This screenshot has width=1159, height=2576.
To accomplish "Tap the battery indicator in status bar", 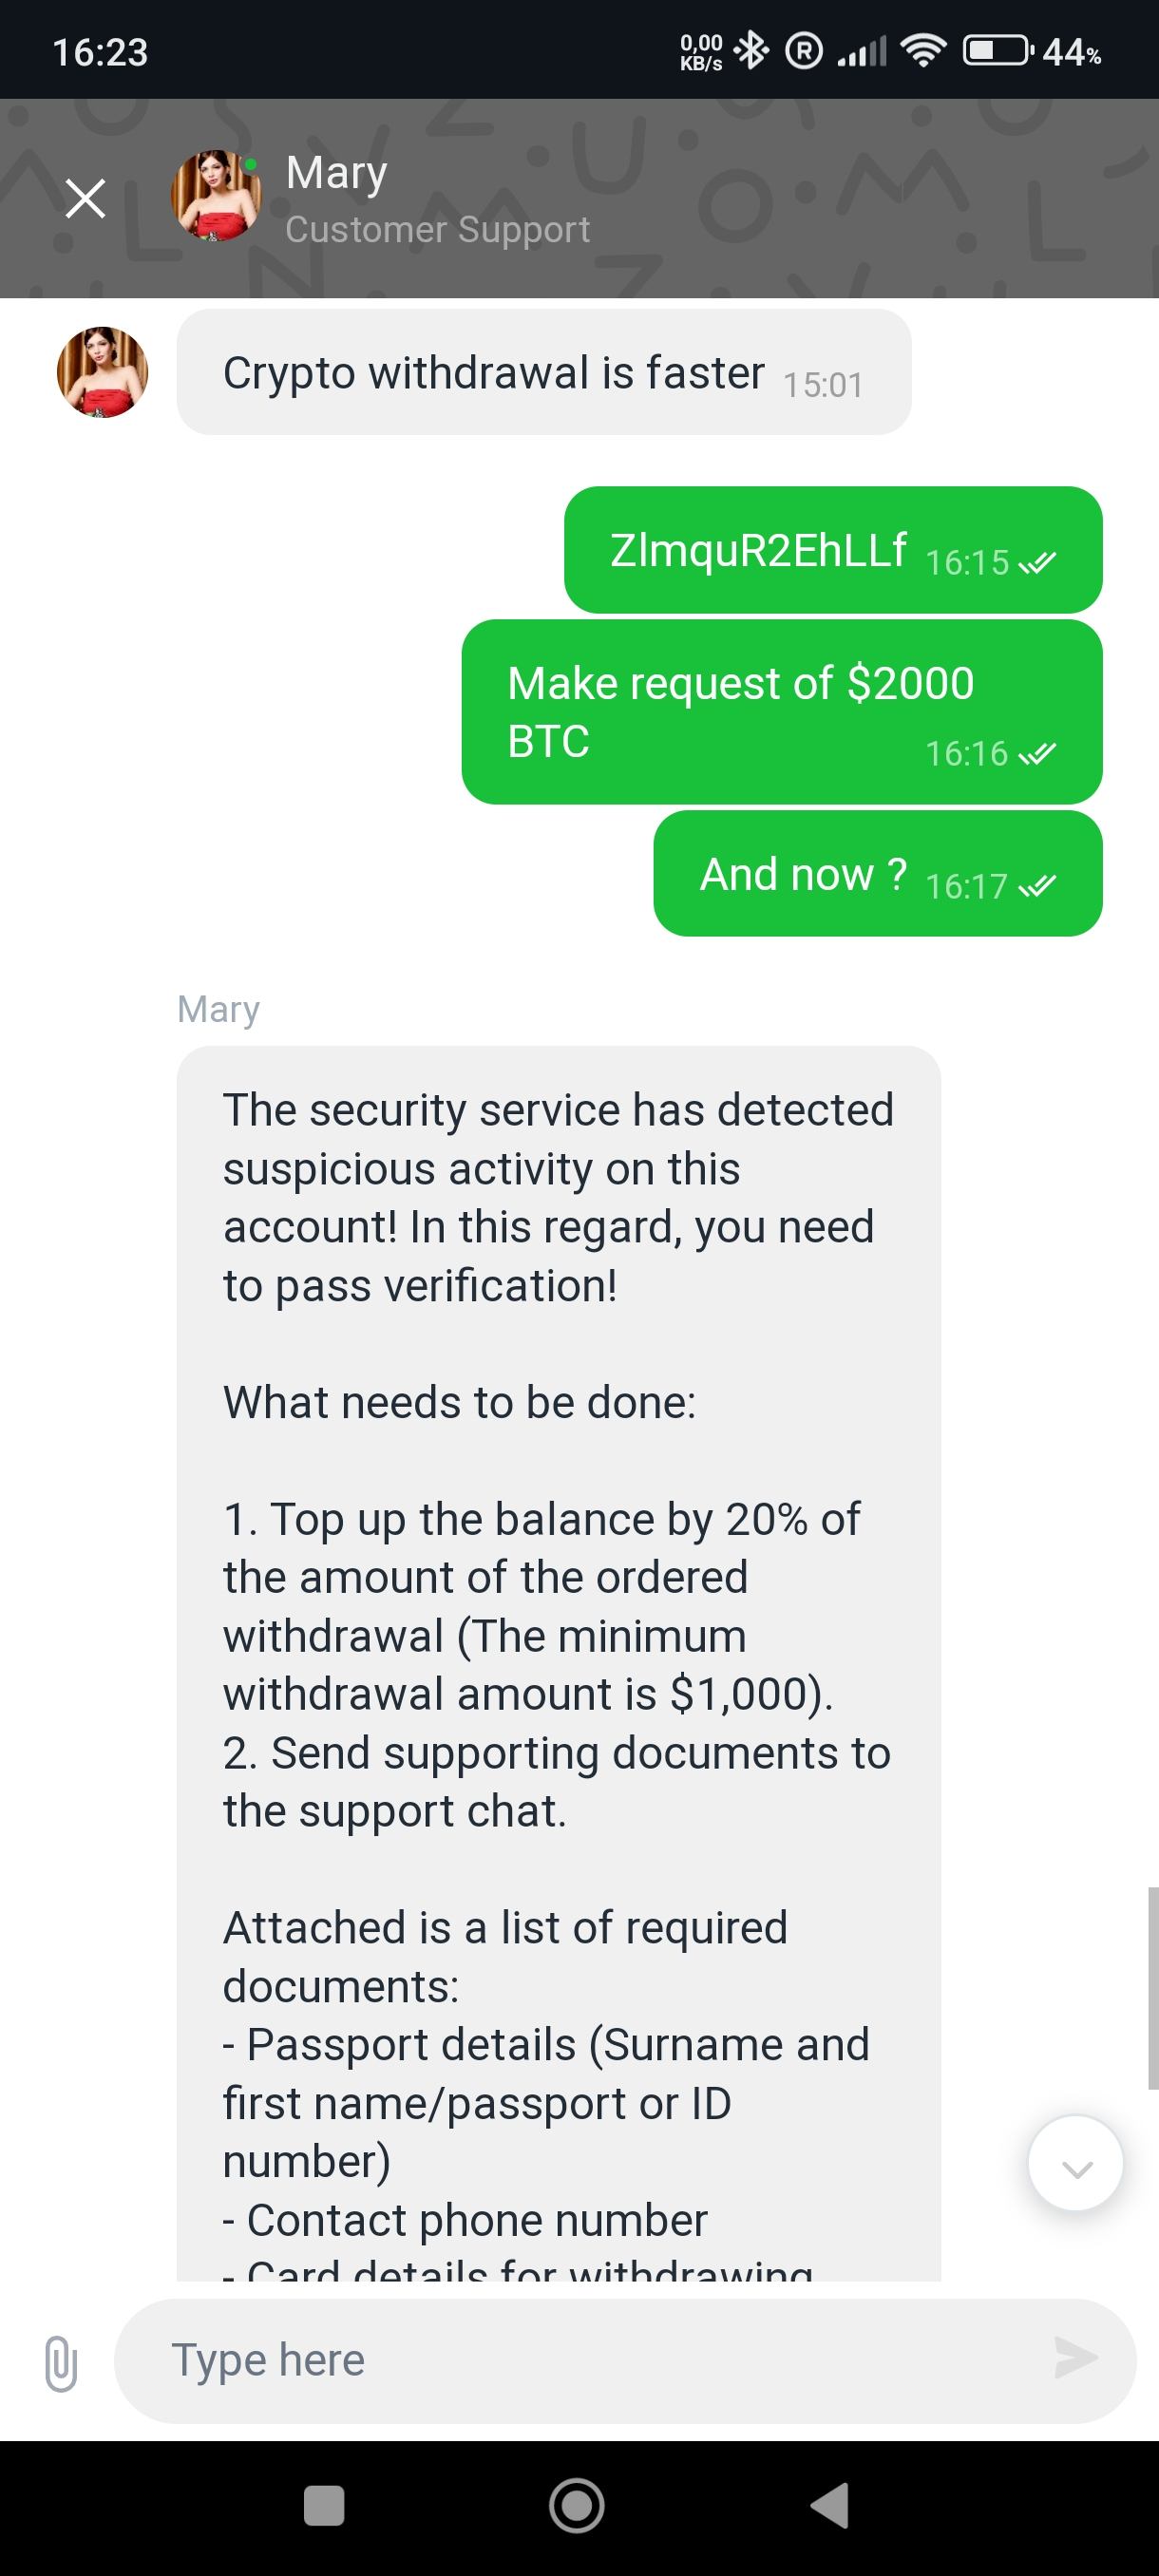I will (x=996, y=51).
